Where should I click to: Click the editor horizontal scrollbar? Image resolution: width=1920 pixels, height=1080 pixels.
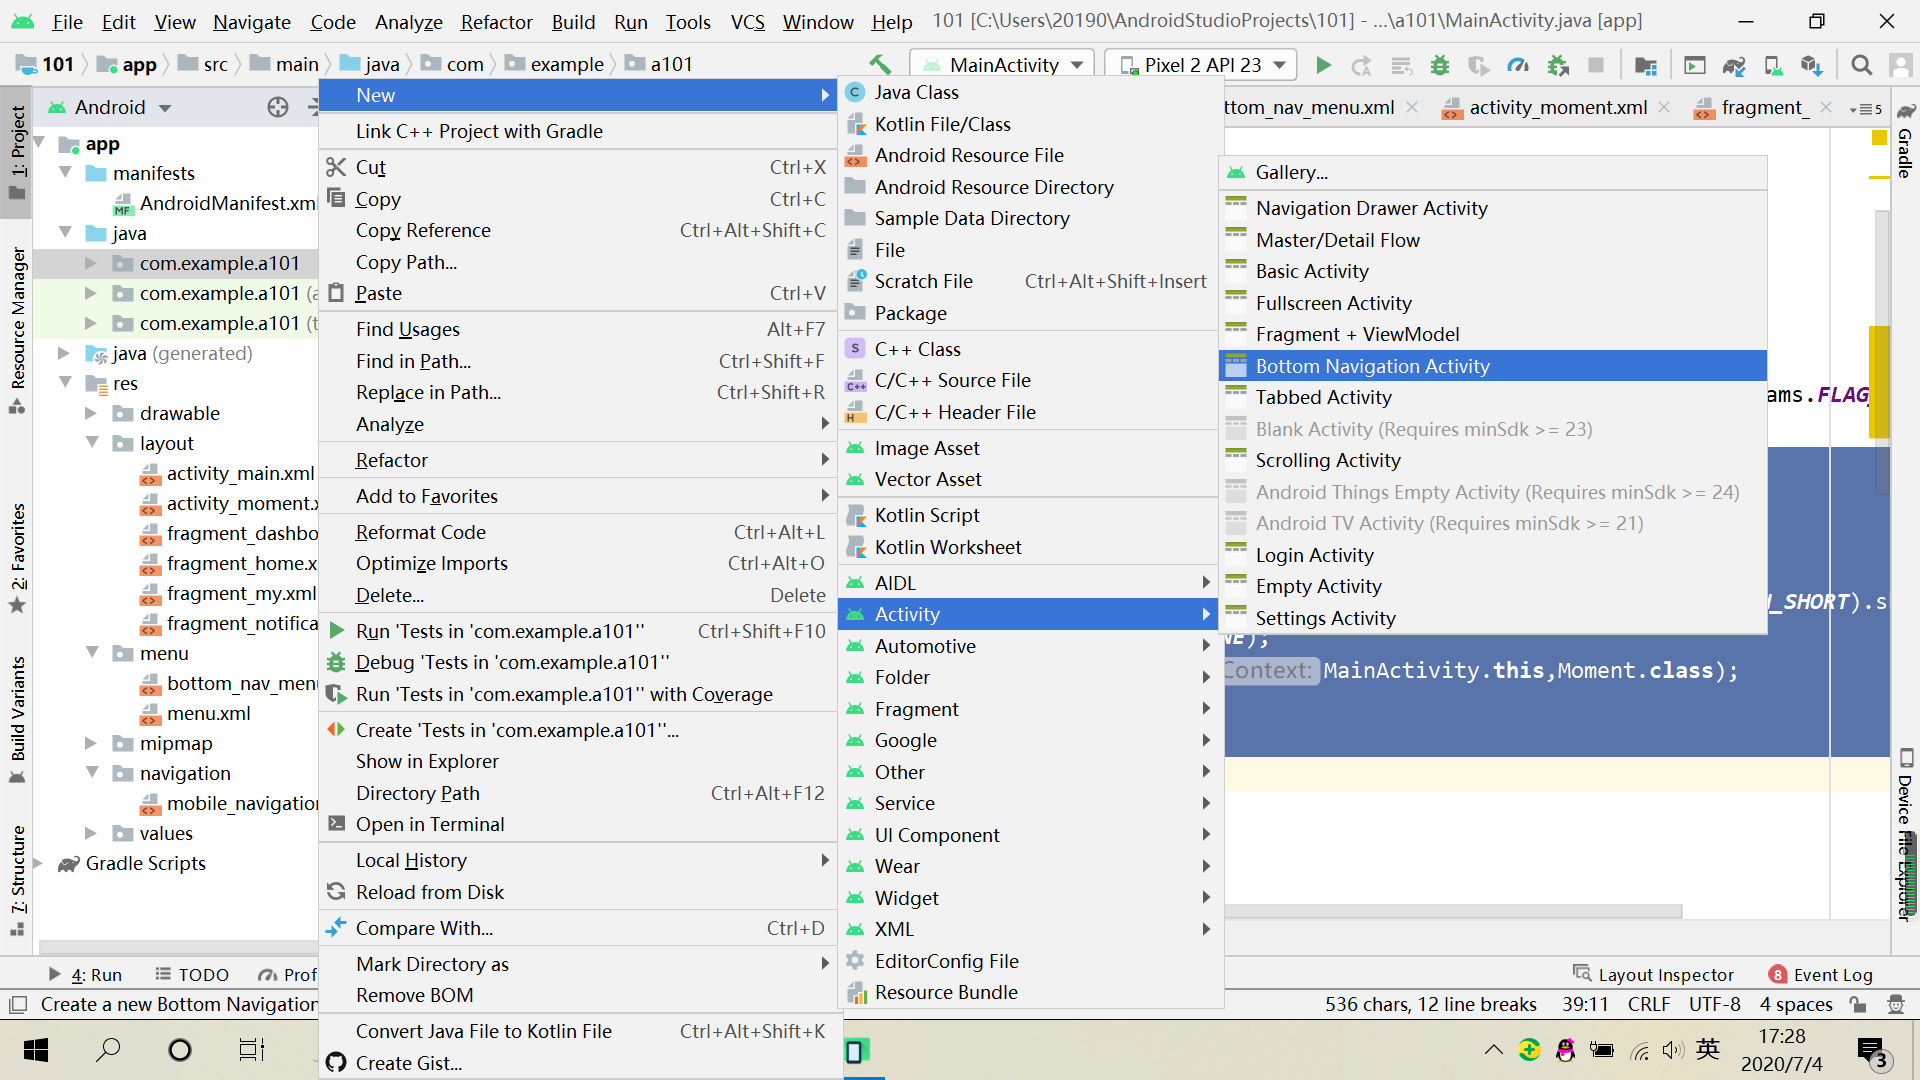1453,911
